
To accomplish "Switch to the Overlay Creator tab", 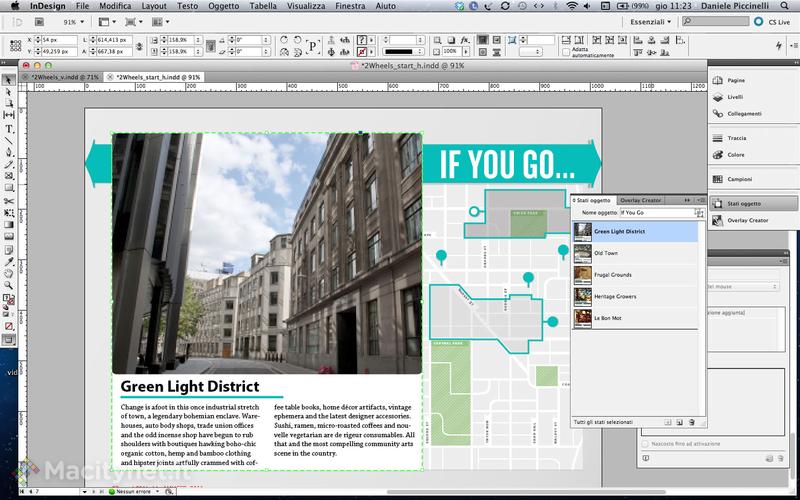I will click(639, 200).
